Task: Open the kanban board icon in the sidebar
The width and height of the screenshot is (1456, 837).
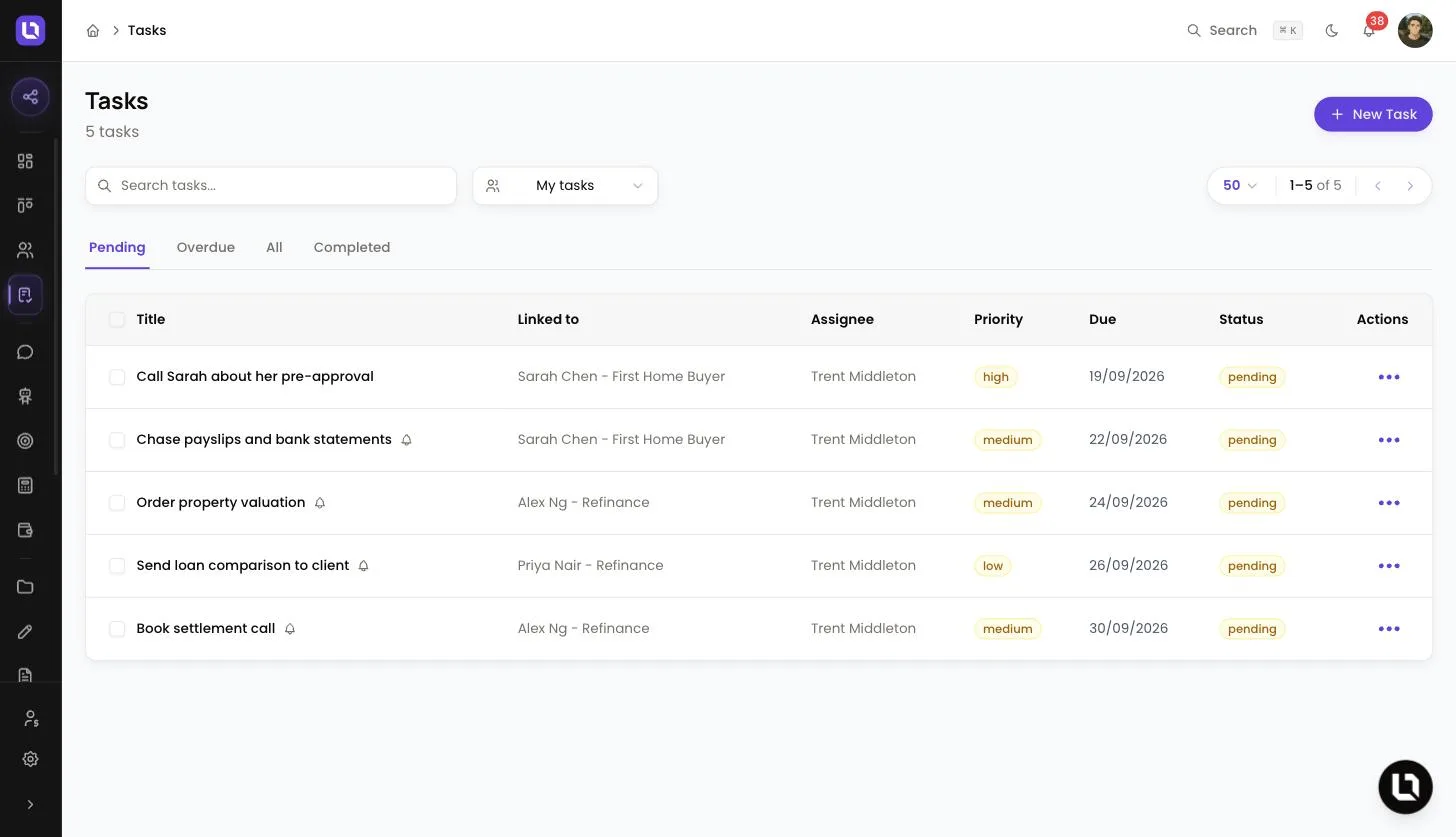Action: pyautogui.click(x=25, y=205)
